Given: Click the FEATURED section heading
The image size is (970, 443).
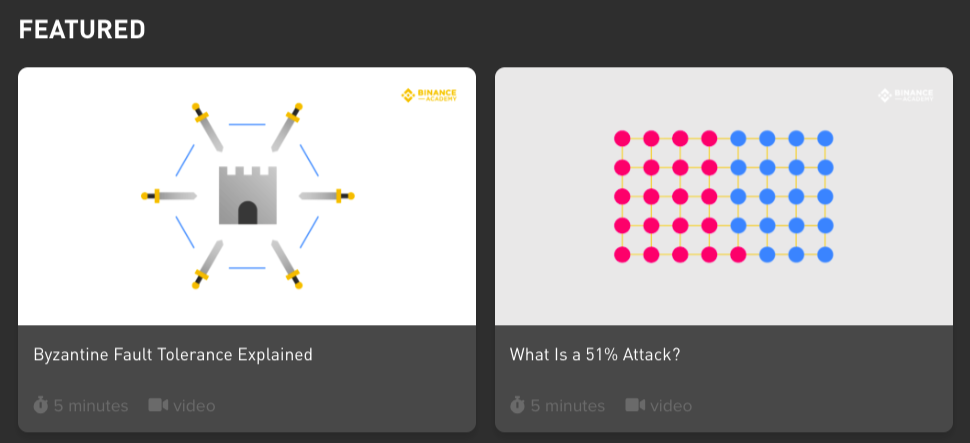Looking at the screenshot, I should [82, 30].
